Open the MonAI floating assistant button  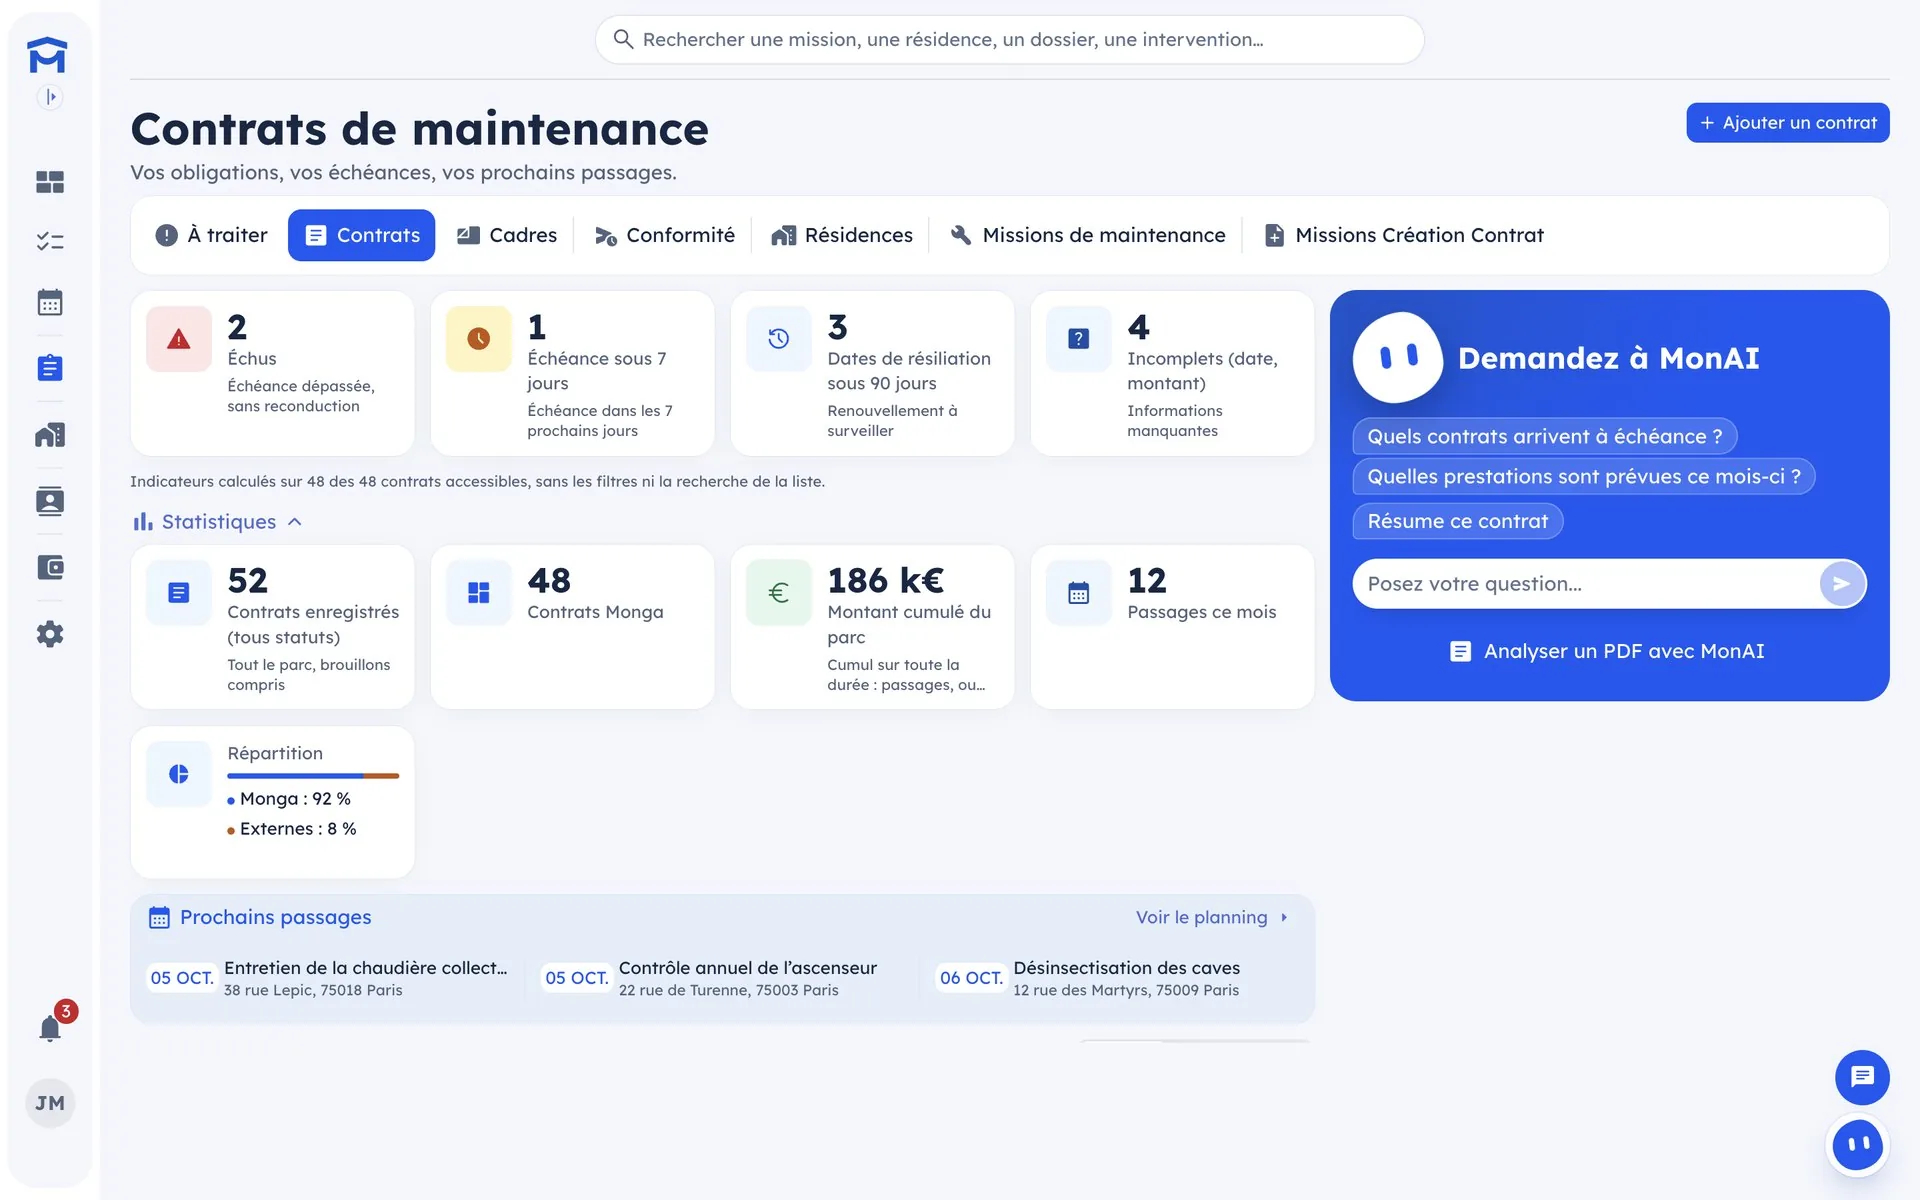coord(1858,1145)
